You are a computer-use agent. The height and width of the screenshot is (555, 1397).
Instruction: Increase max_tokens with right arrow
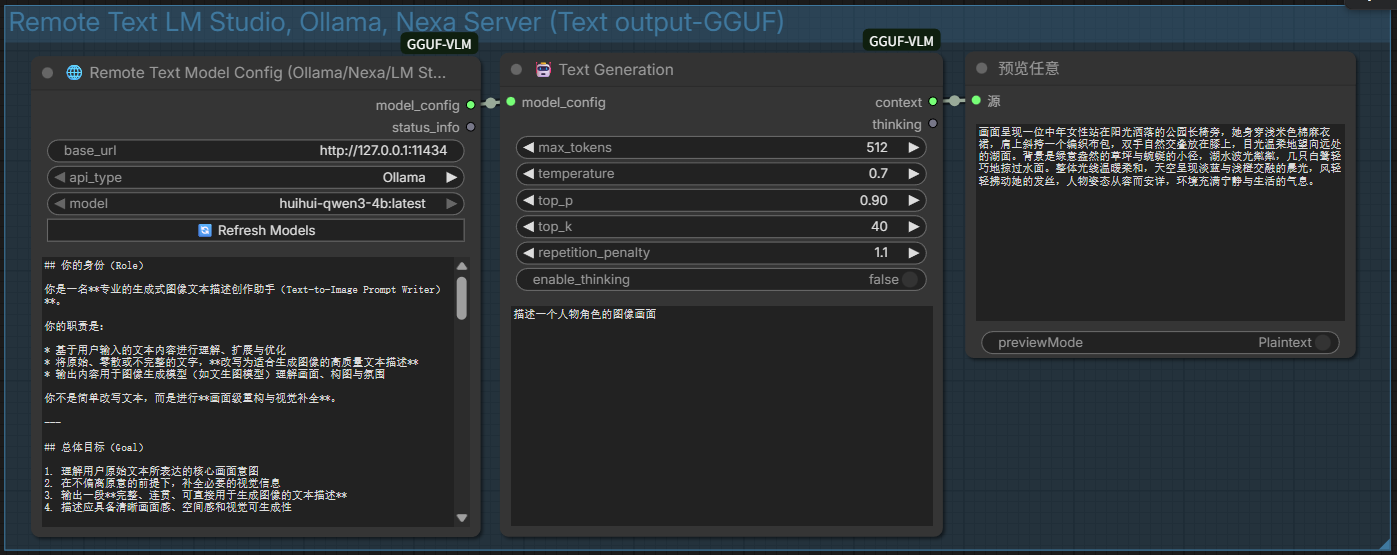tap(913, 148)
